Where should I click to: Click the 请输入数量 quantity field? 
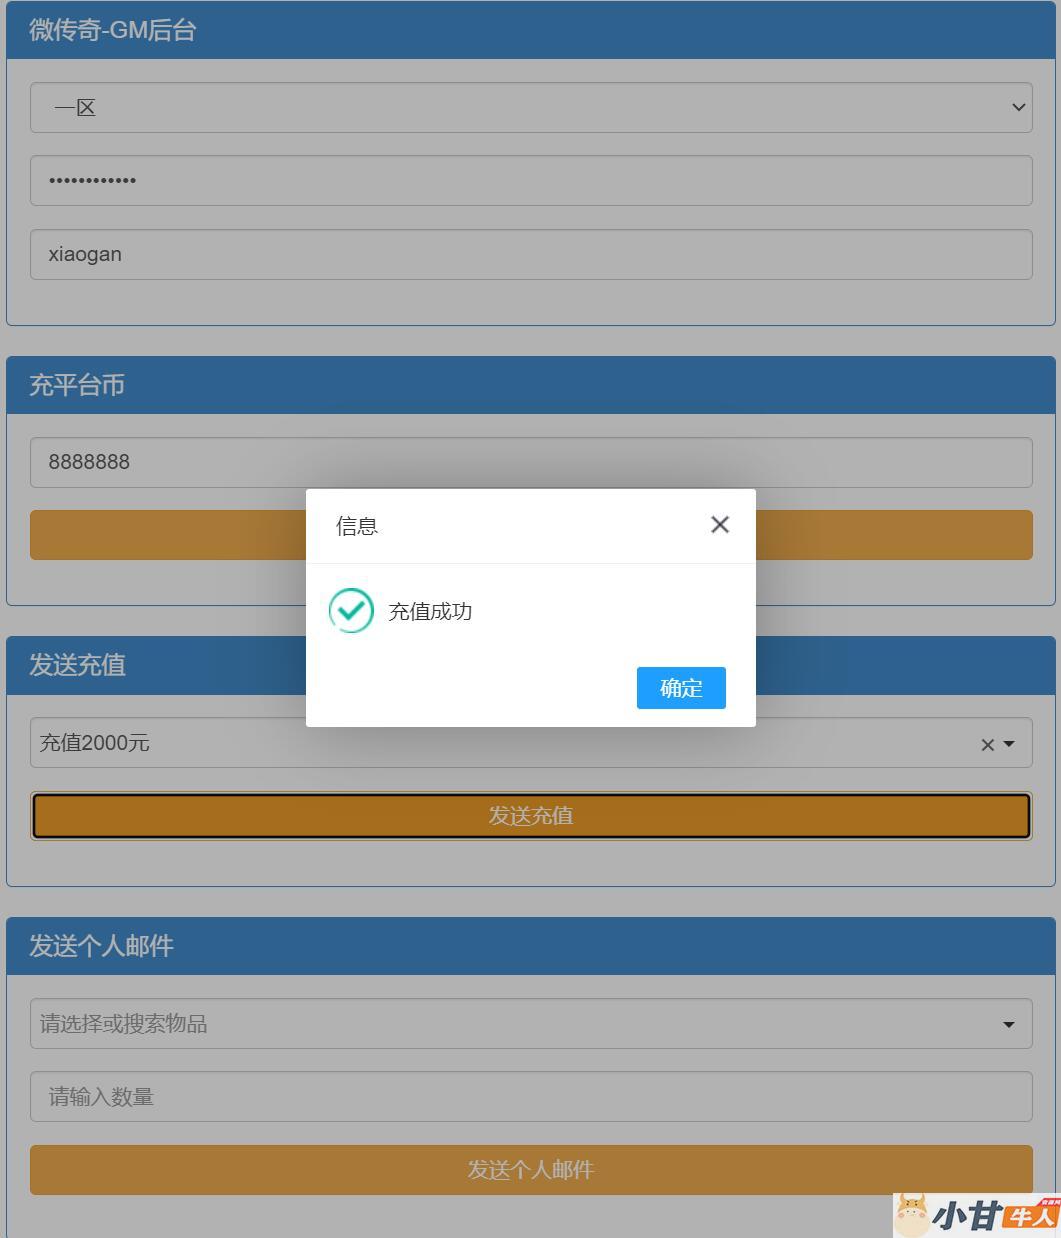(530, 1097)
